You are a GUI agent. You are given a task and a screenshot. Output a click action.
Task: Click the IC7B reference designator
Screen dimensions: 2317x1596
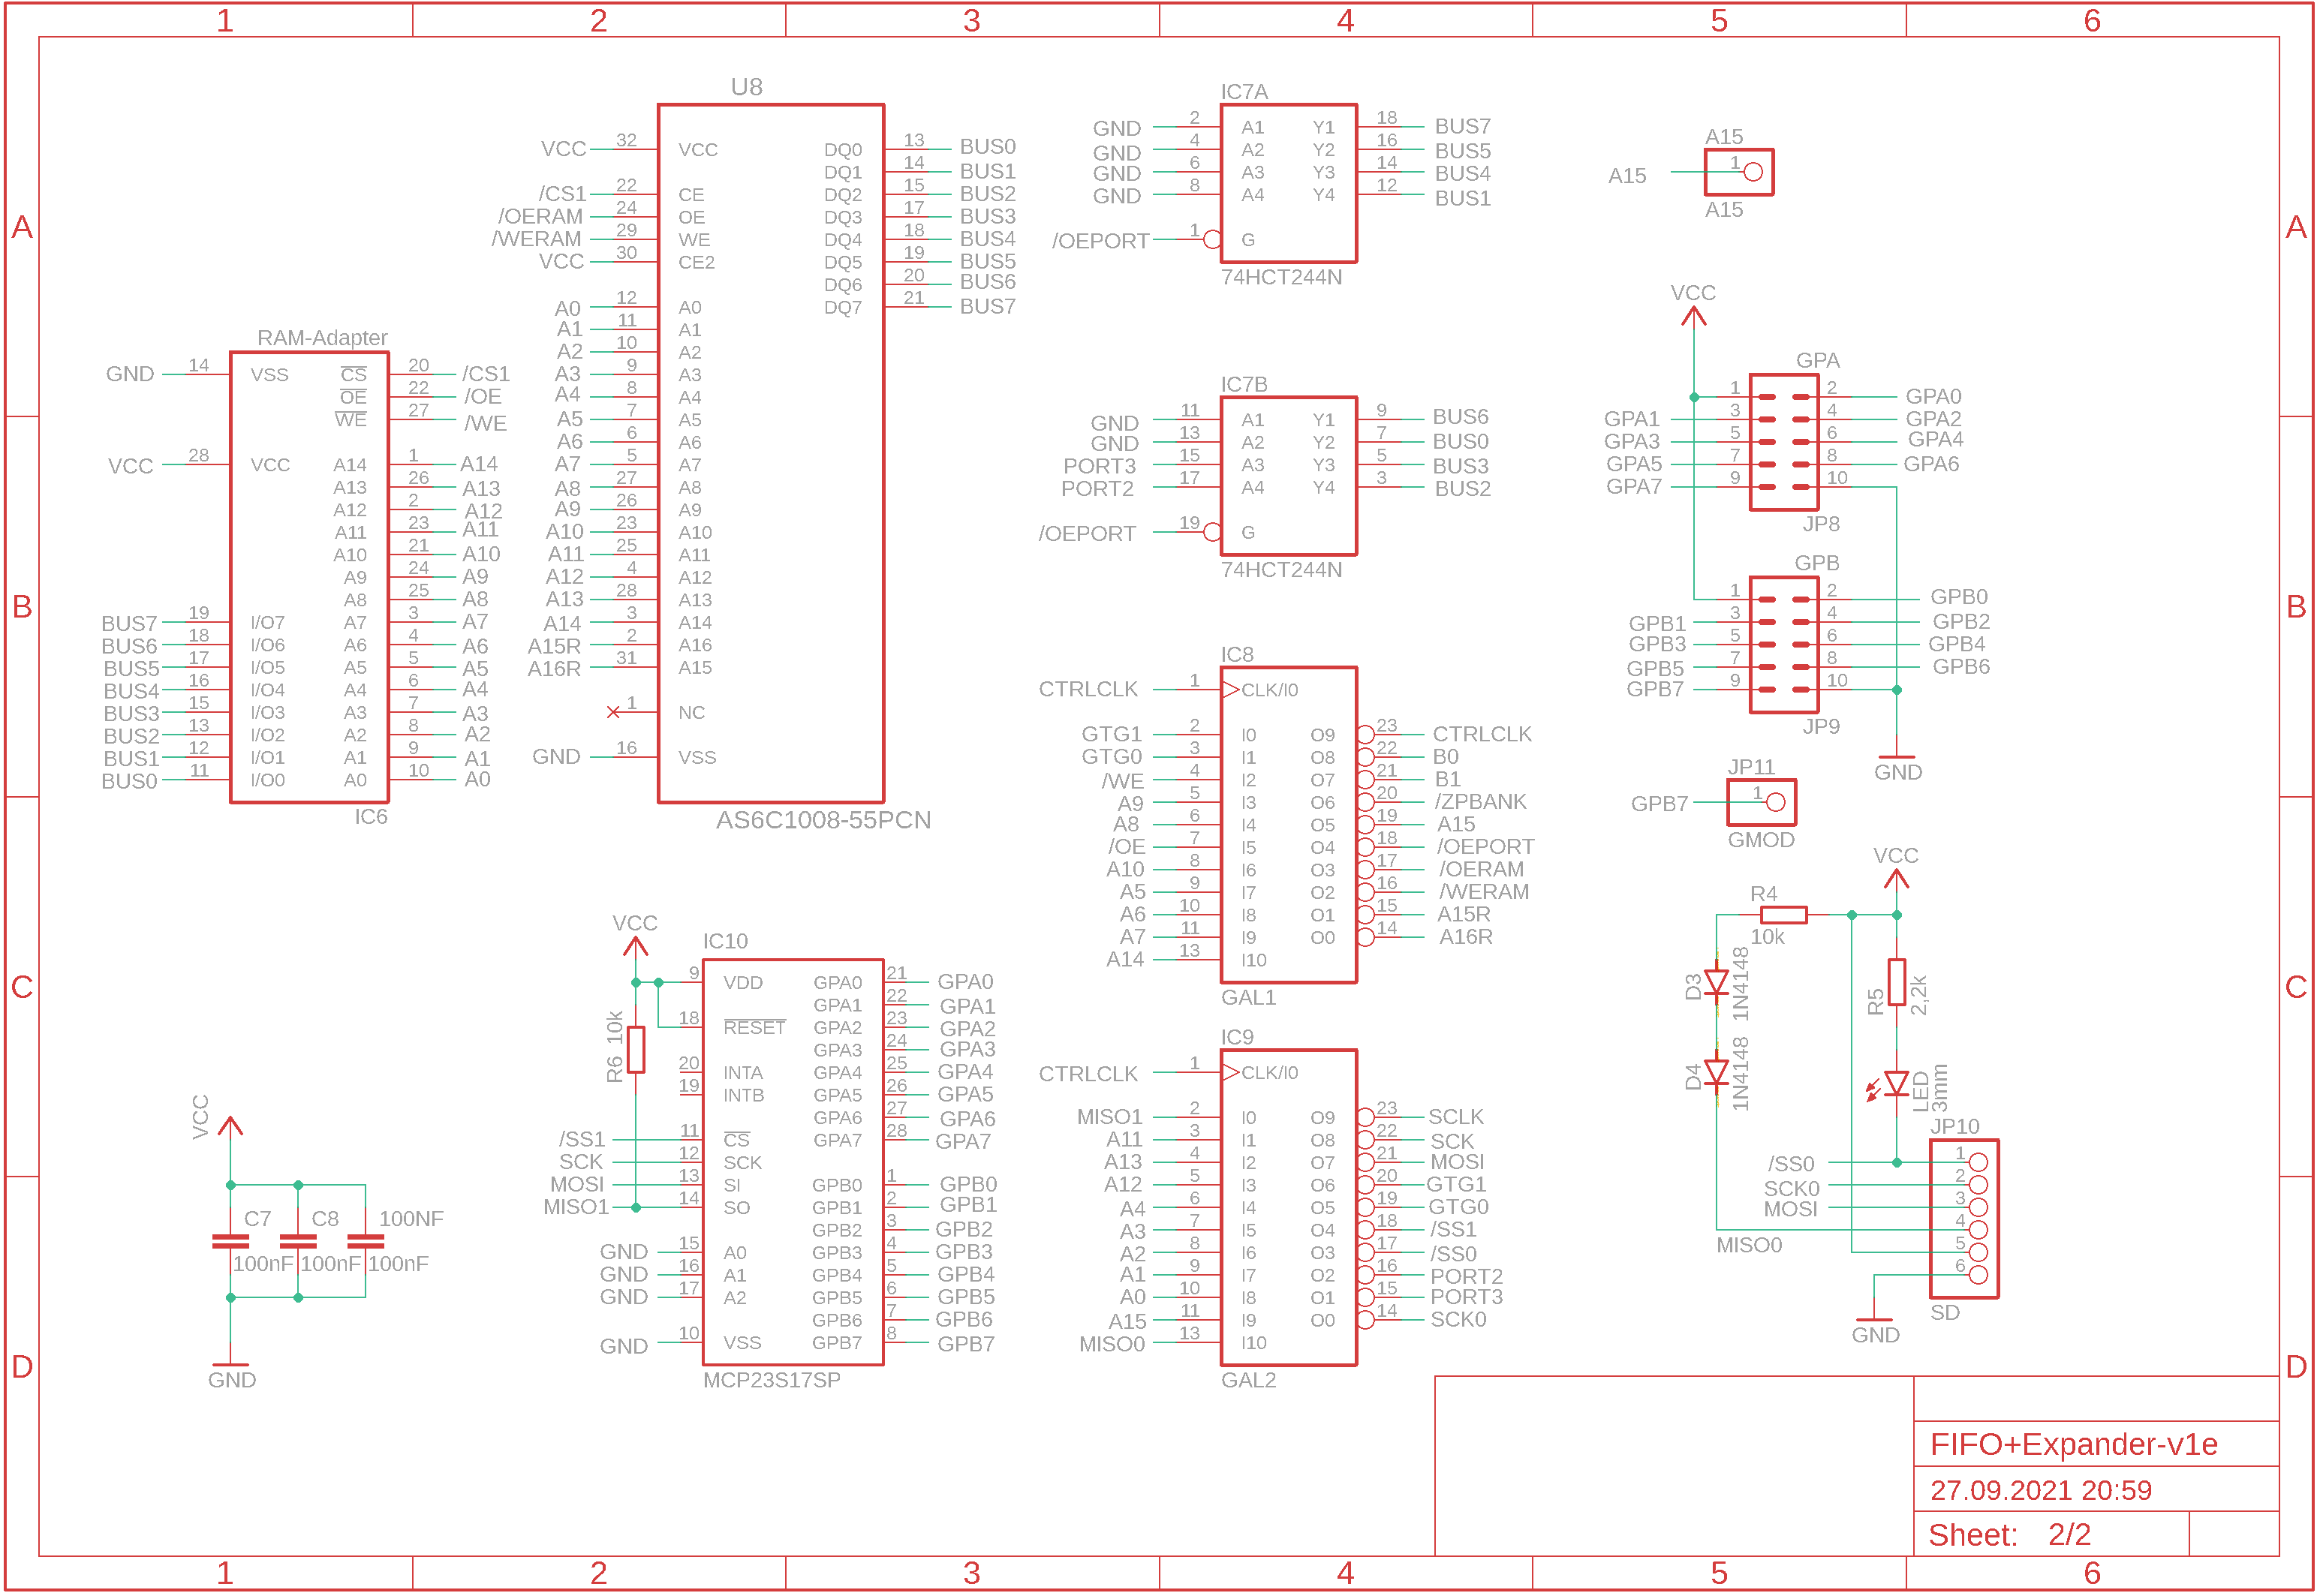(1244, 384)
